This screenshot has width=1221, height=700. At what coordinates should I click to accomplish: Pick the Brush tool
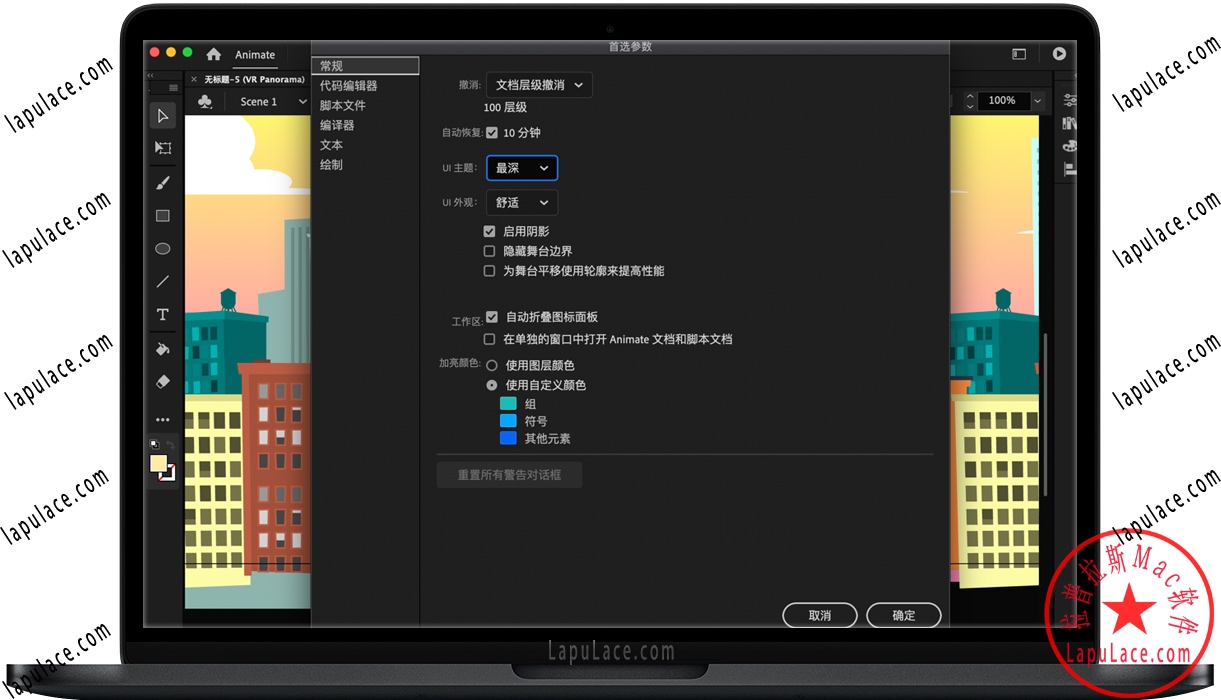click(x=162, y=182)
